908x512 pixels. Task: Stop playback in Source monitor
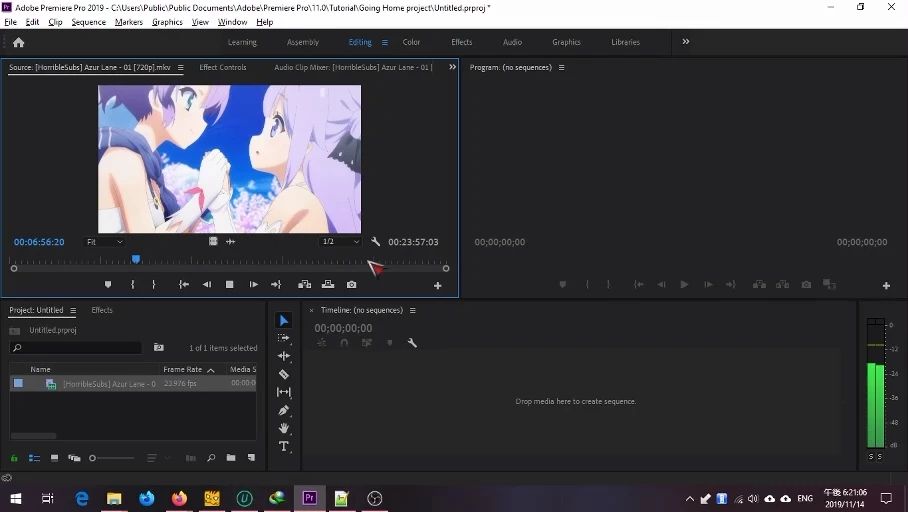point(229,284)
